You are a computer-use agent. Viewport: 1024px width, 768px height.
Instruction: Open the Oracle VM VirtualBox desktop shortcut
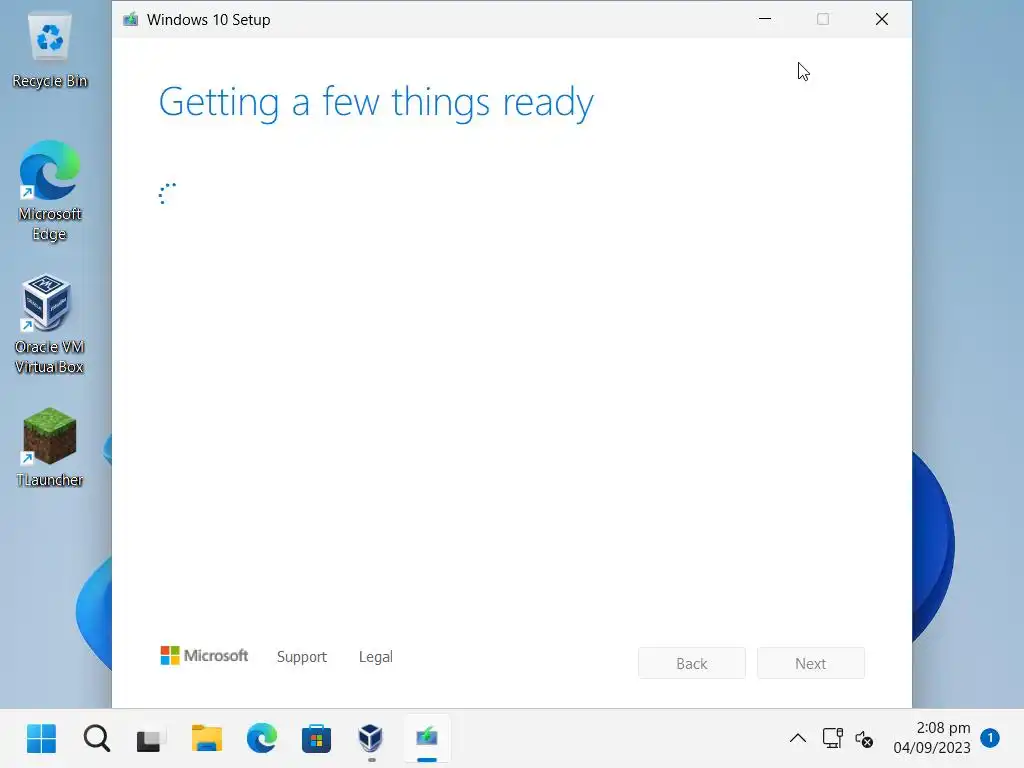click(50, 324)
